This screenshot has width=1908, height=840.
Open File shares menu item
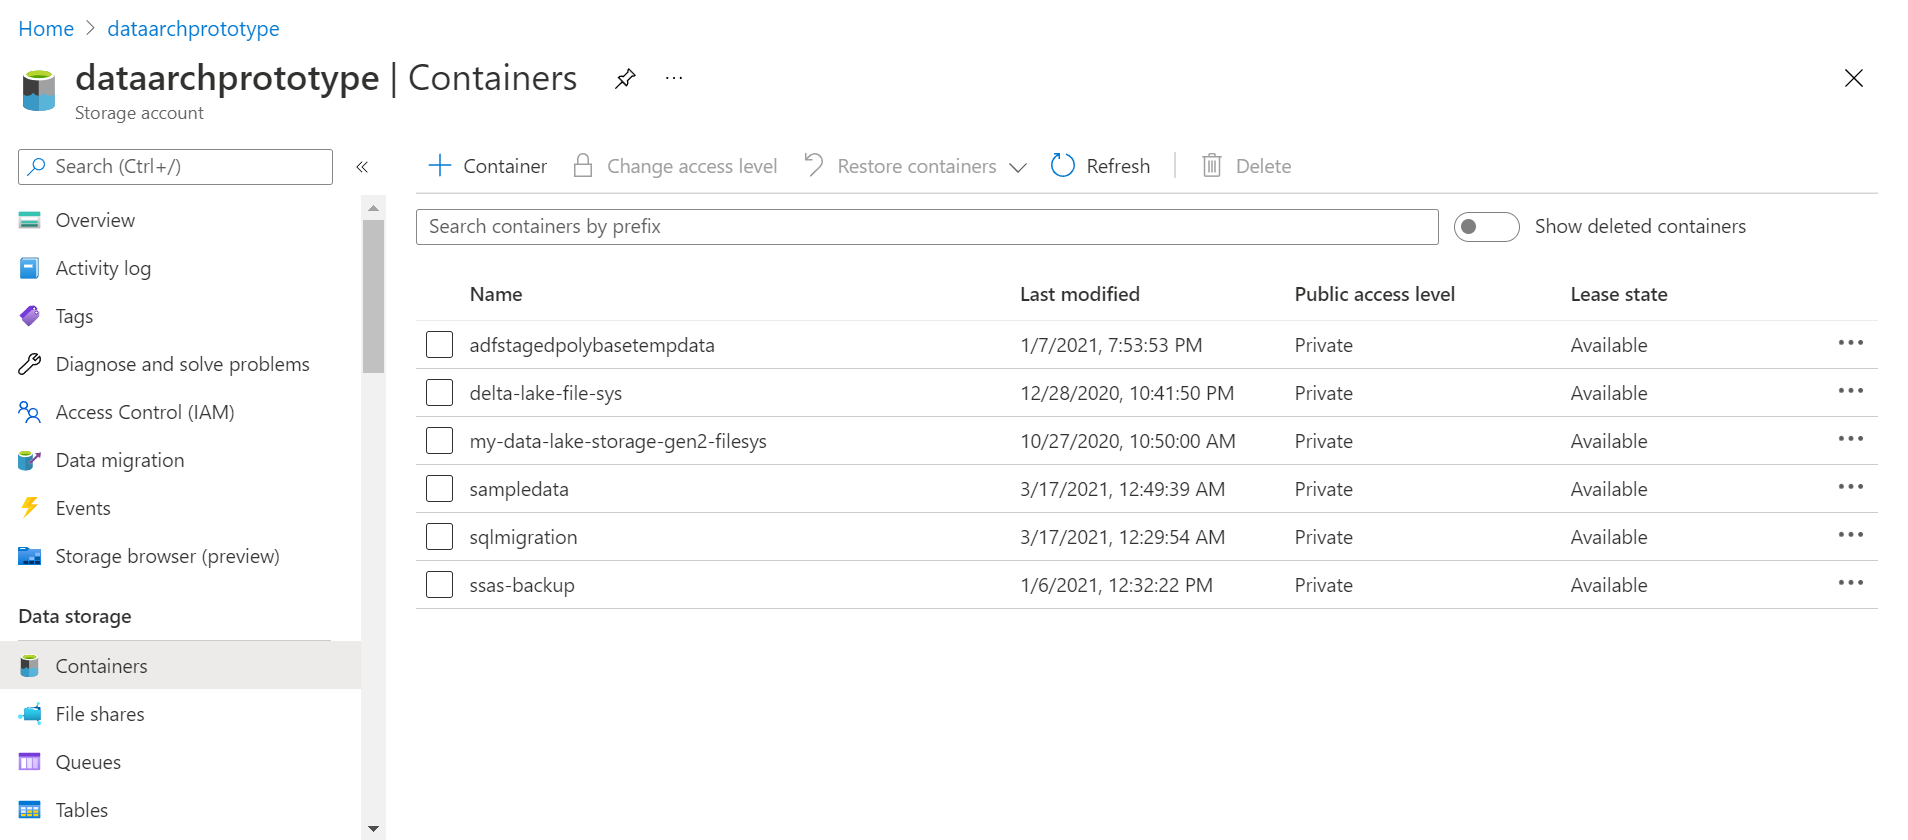100,714
